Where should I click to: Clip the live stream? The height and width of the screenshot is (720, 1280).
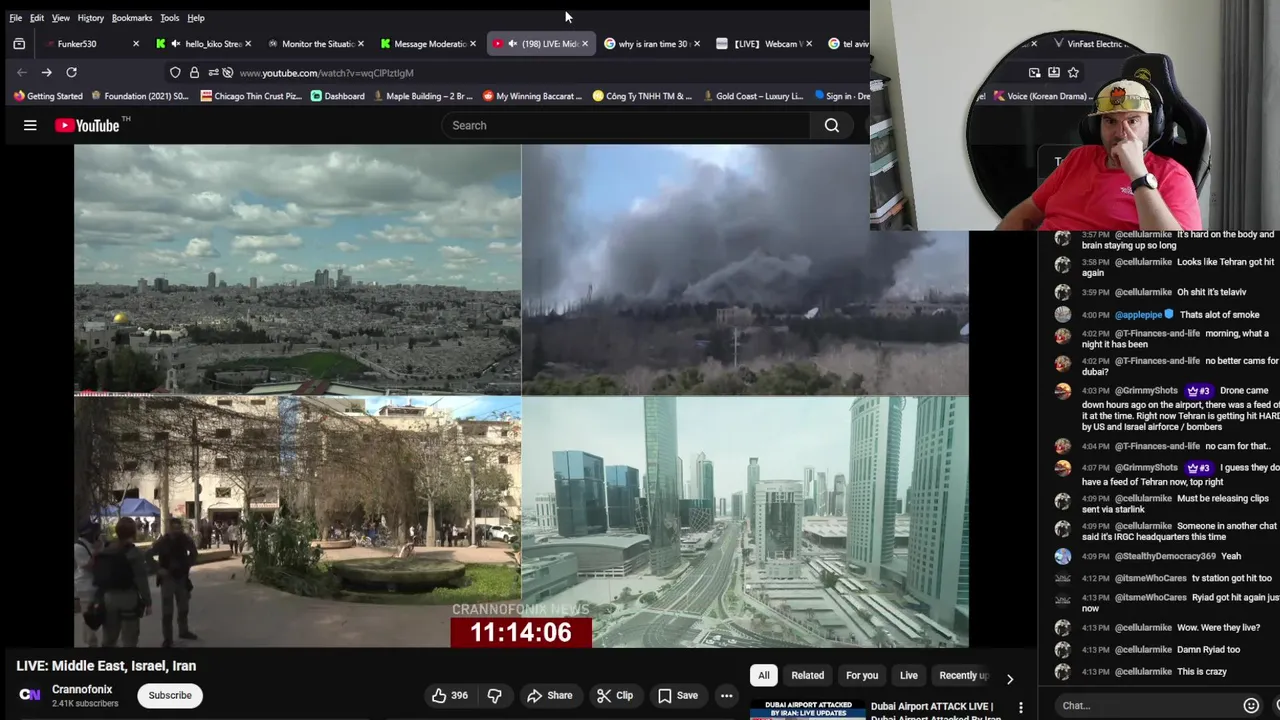tap(615, 695)
